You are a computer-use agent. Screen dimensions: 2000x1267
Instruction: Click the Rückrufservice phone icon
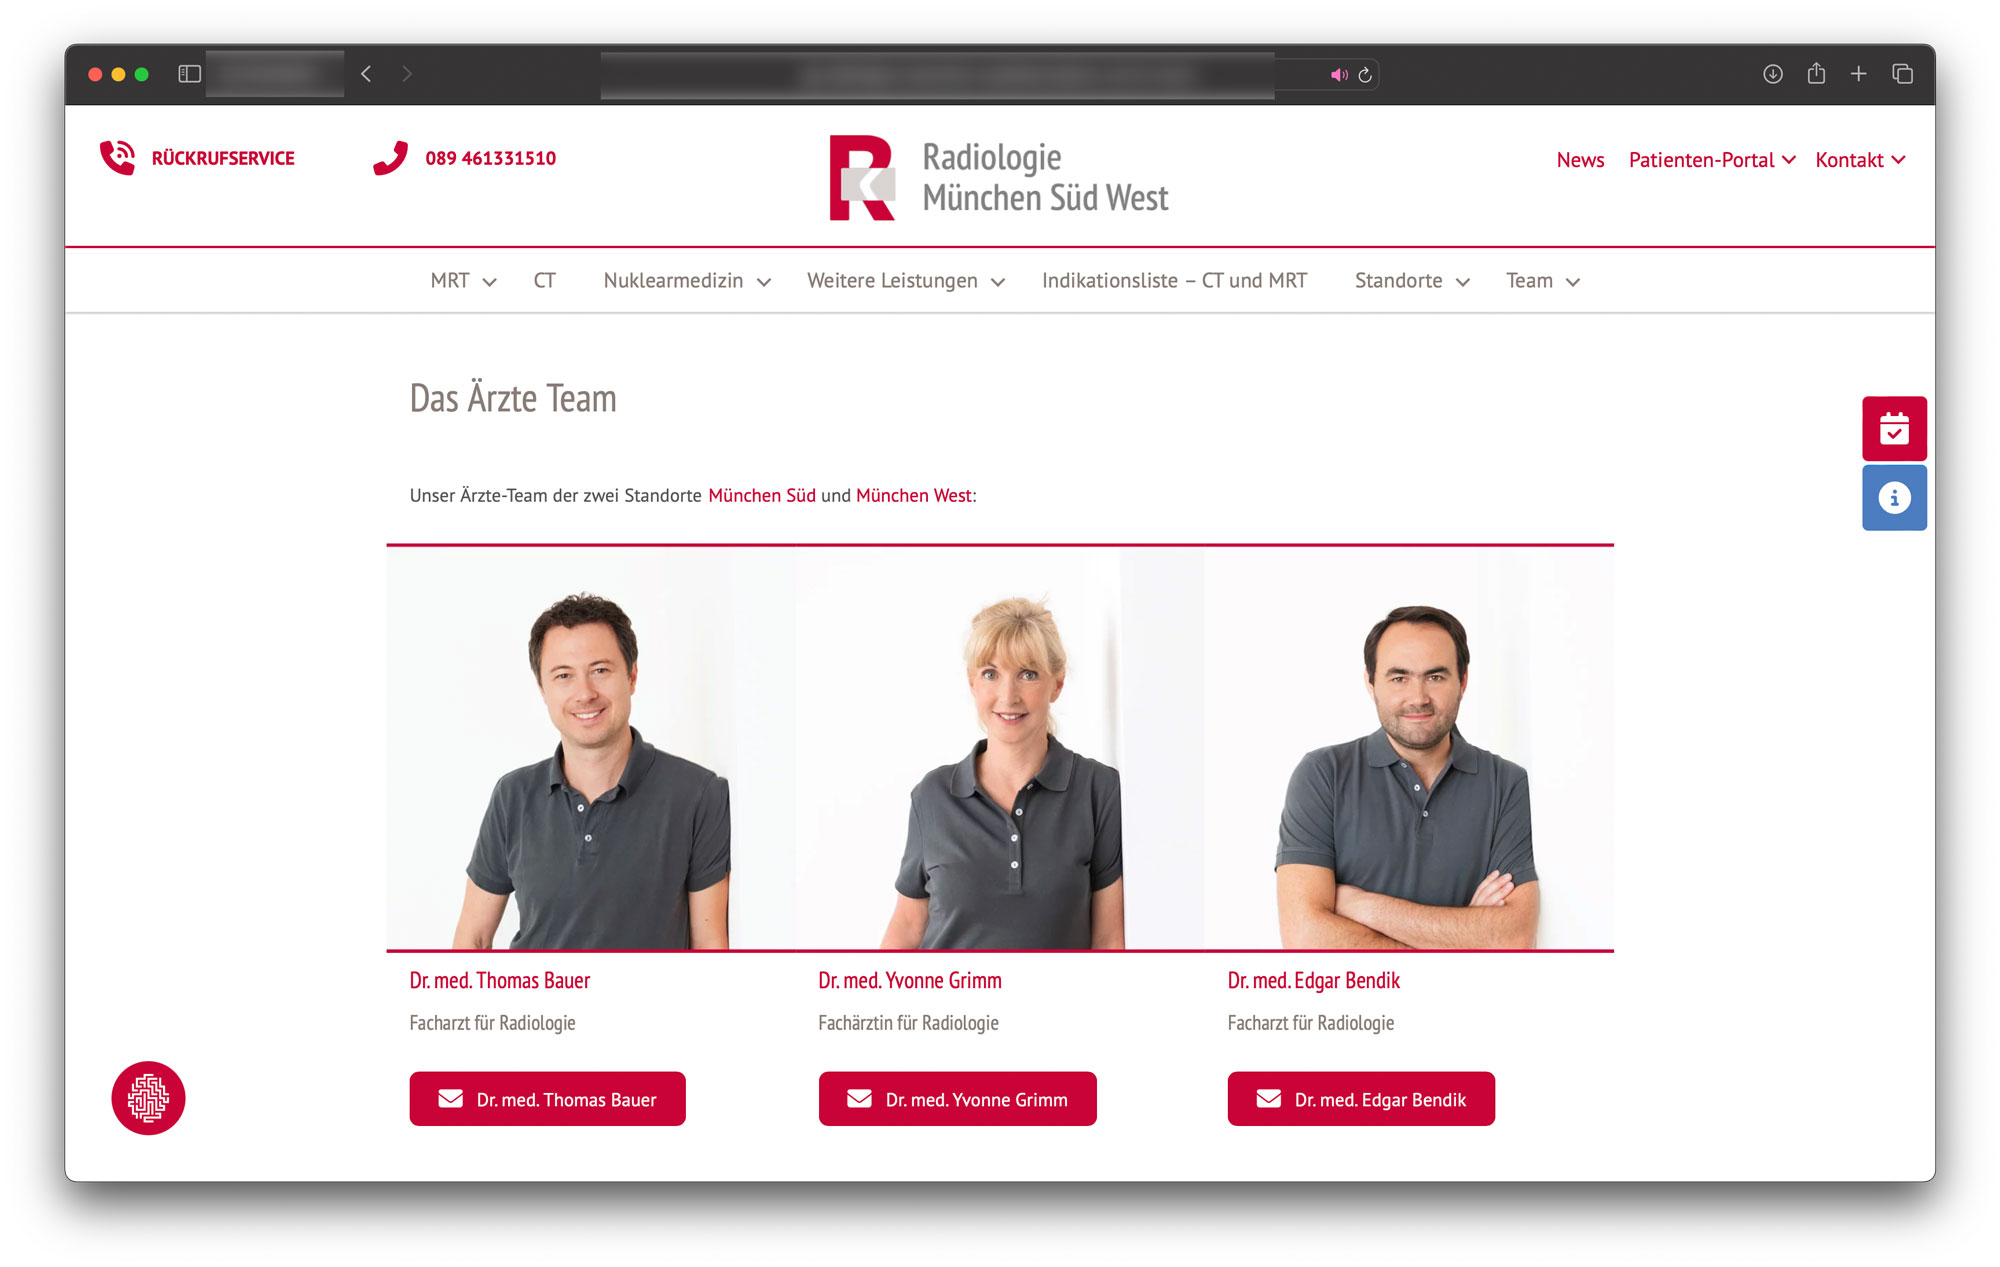[x=117, y=158]
